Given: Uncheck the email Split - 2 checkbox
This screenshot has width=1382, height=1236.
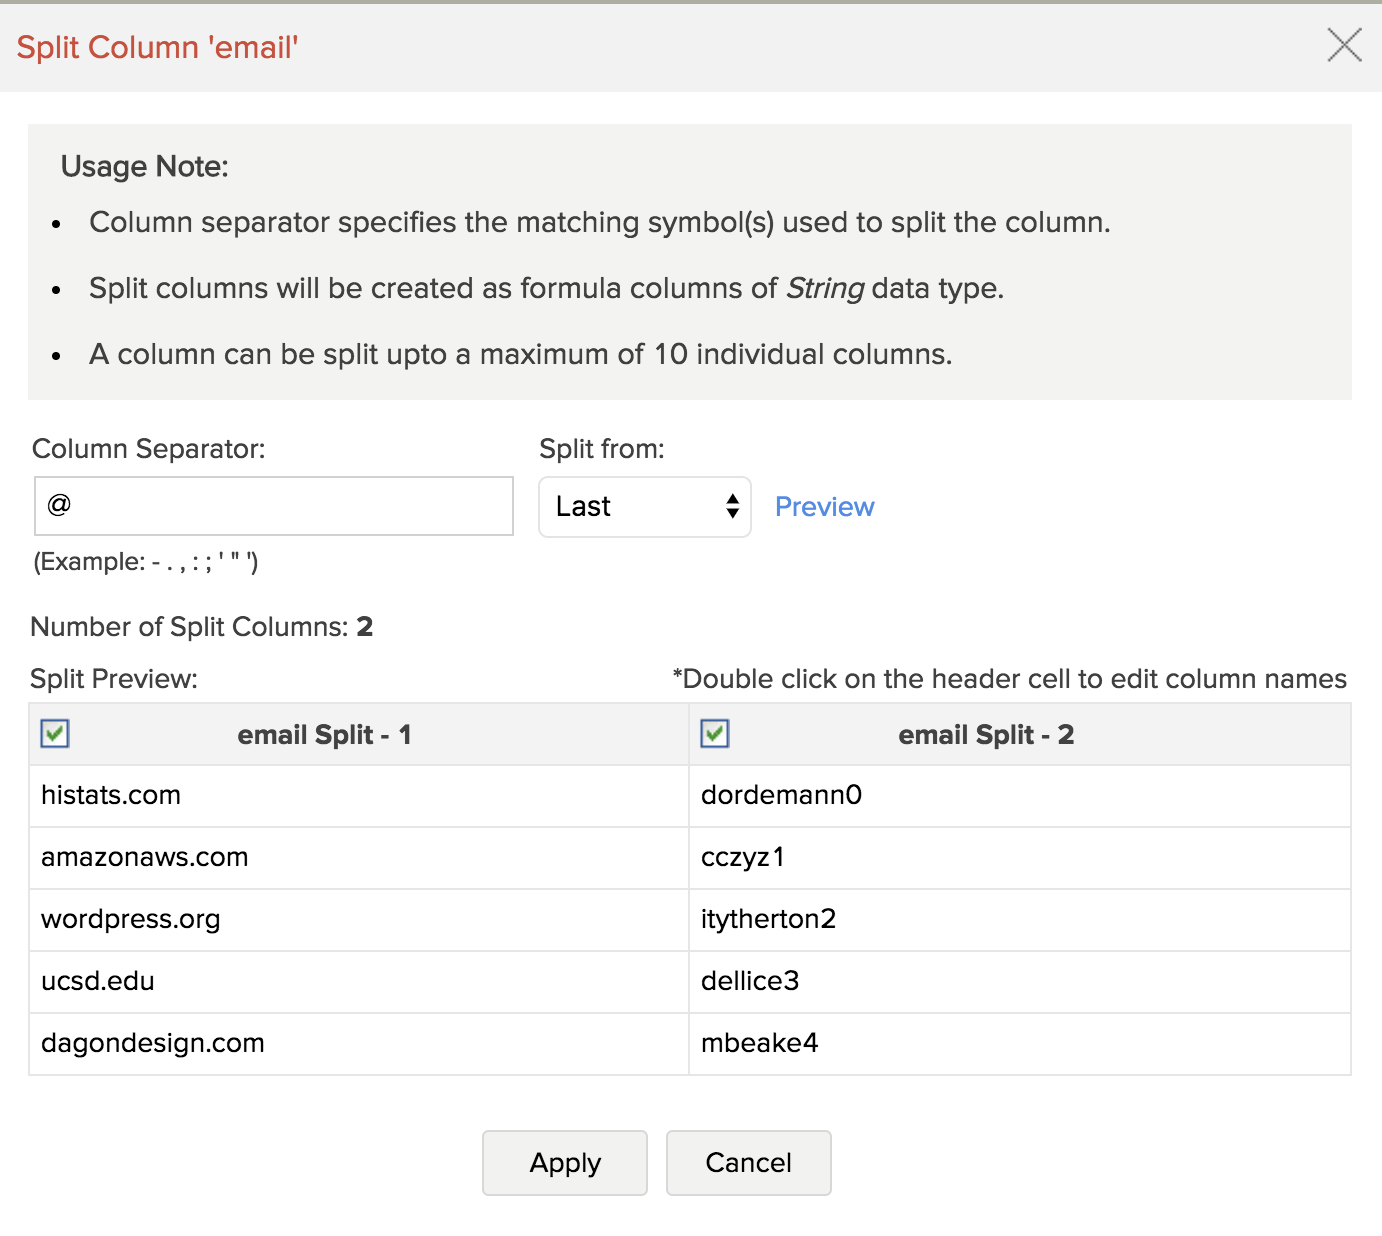Looking at the screenshot, I should [715, 734].
